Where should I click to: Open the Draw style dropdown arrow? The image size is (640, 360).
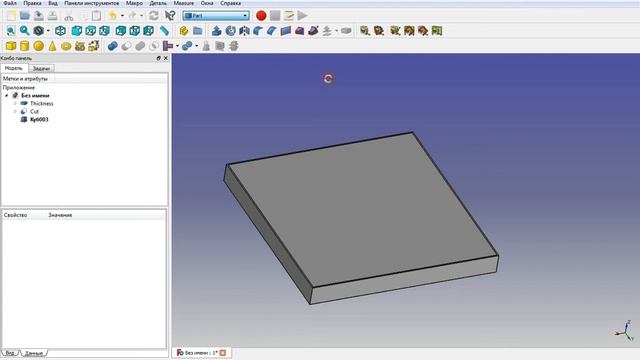click(x=48, y=31)
